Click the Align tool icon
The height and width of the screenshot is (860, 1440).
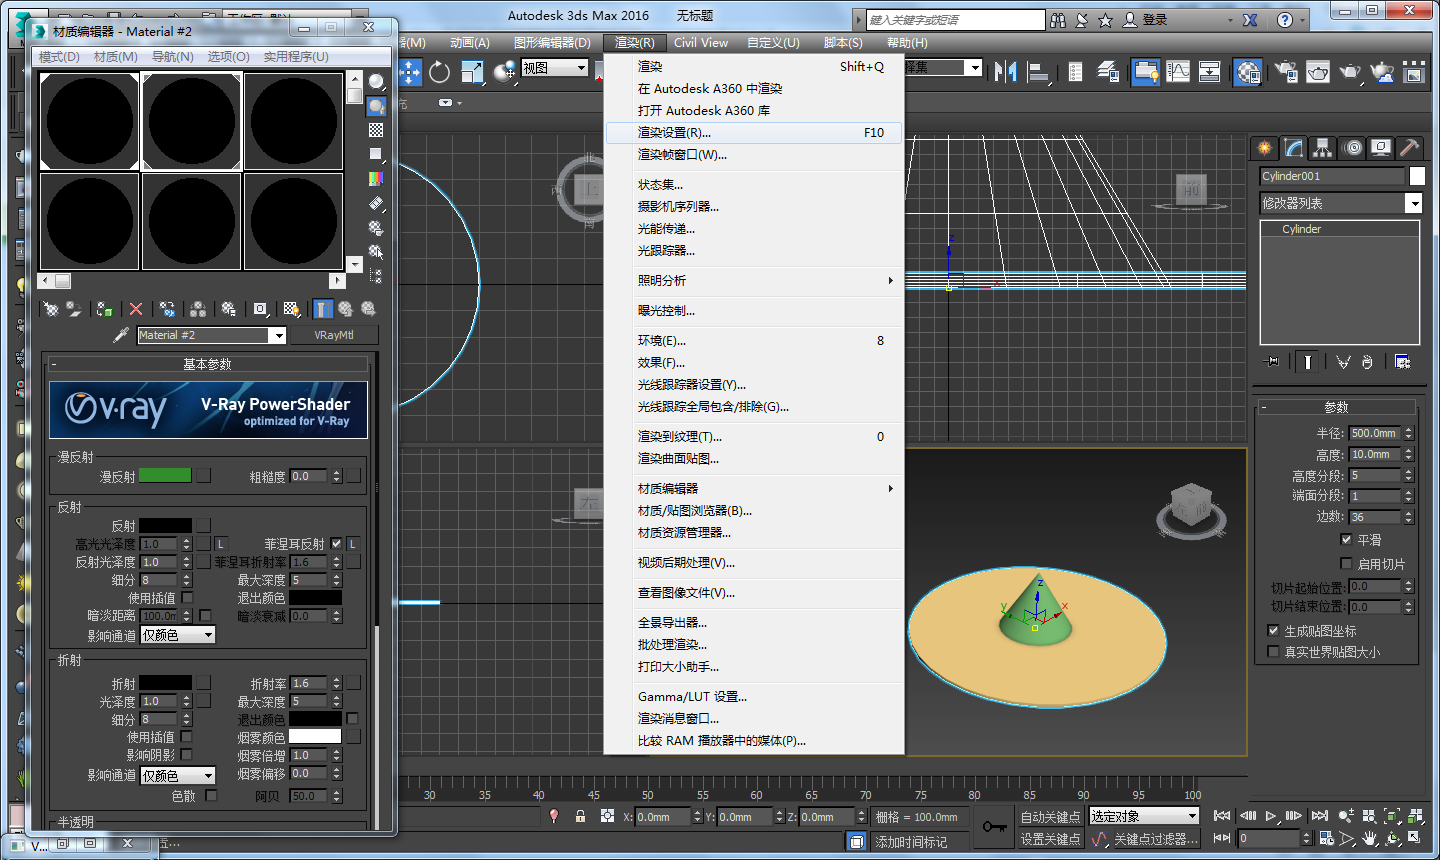point(1038,71)
